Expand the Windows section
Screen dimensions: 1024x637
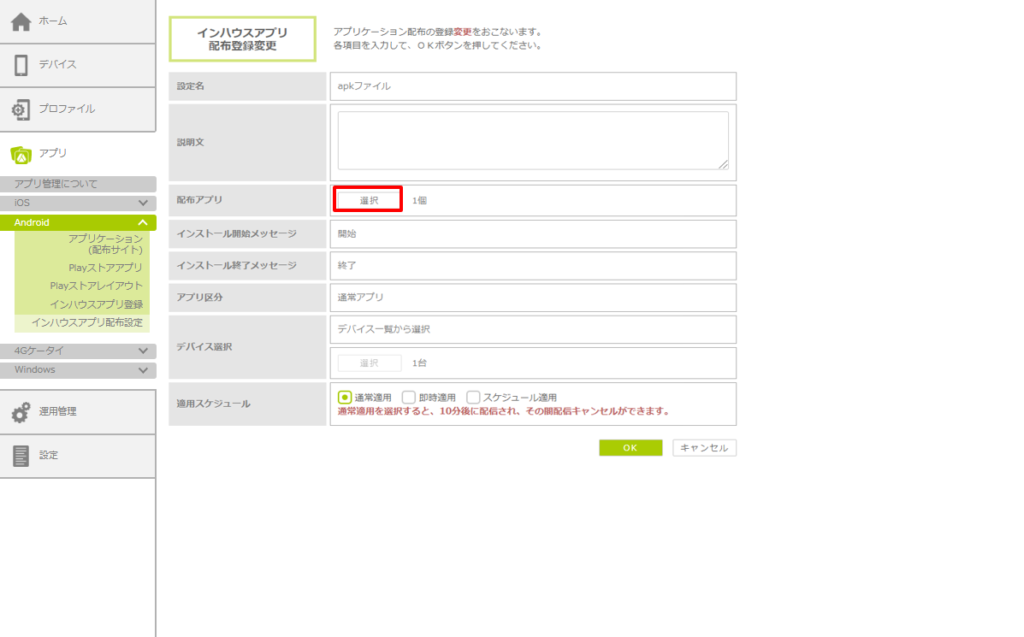144,370
